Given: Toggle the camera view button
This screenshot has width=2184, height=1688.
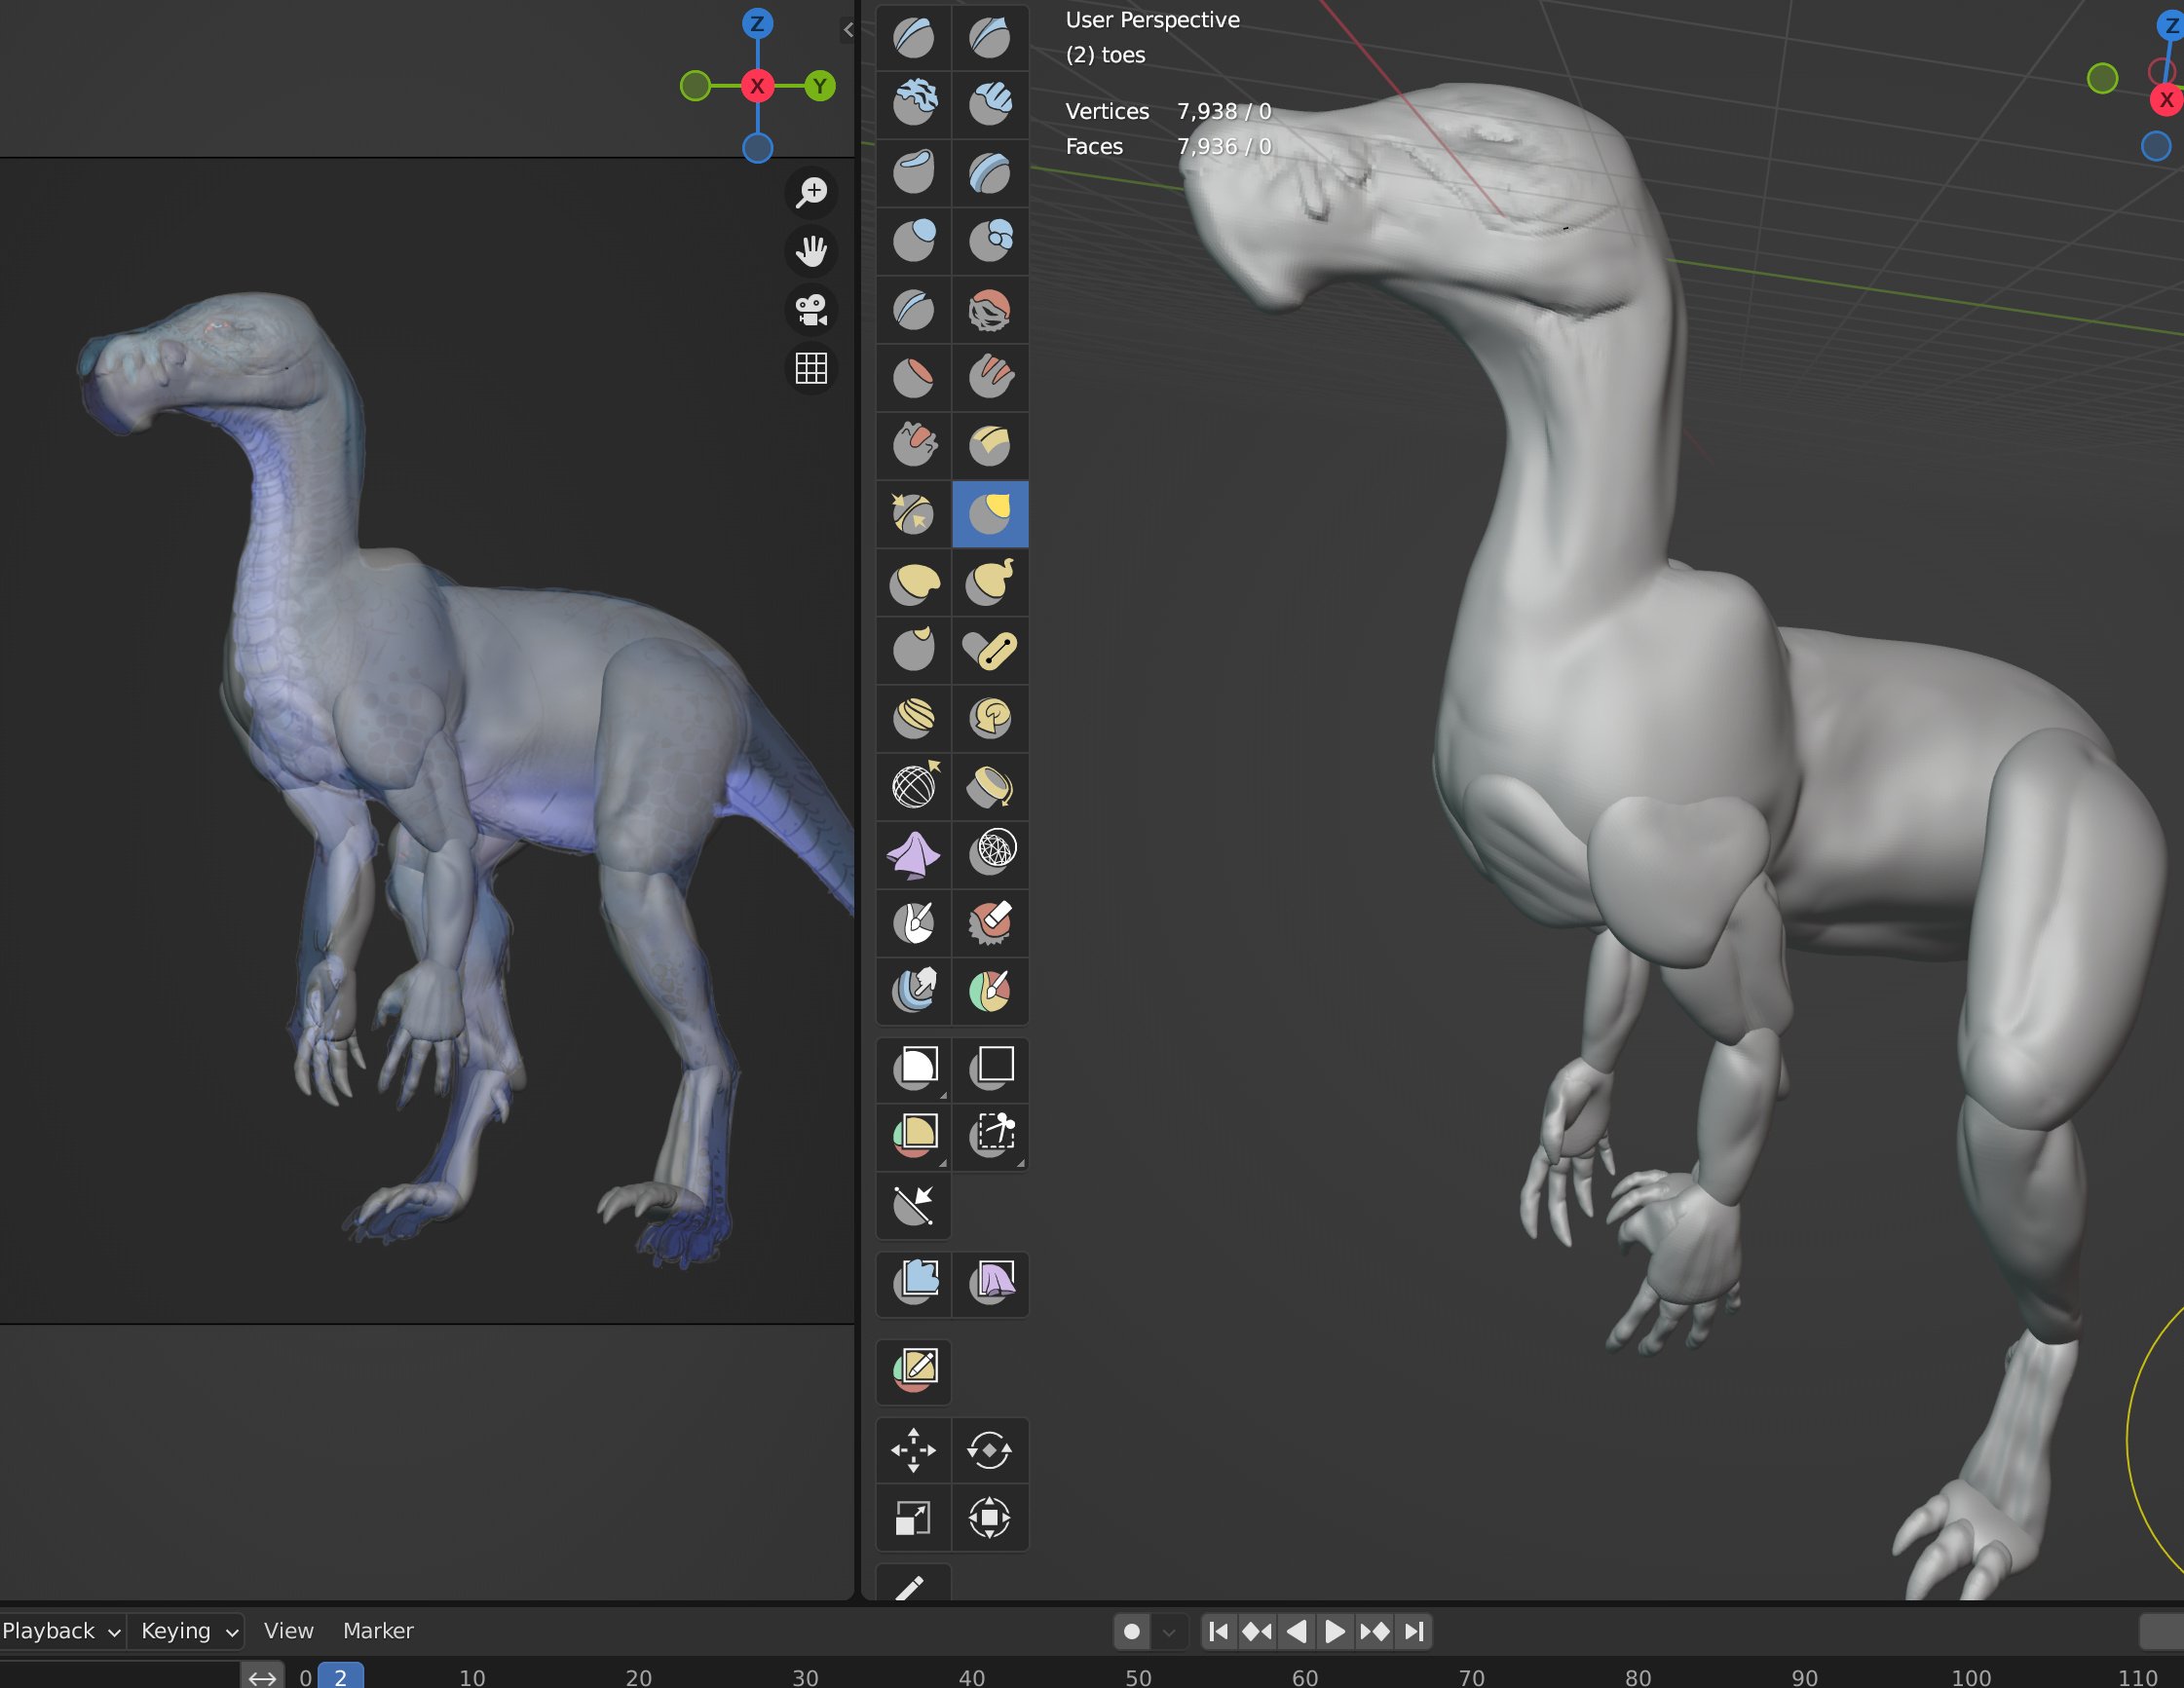Looking at the screenshot, I should [811, 310].
